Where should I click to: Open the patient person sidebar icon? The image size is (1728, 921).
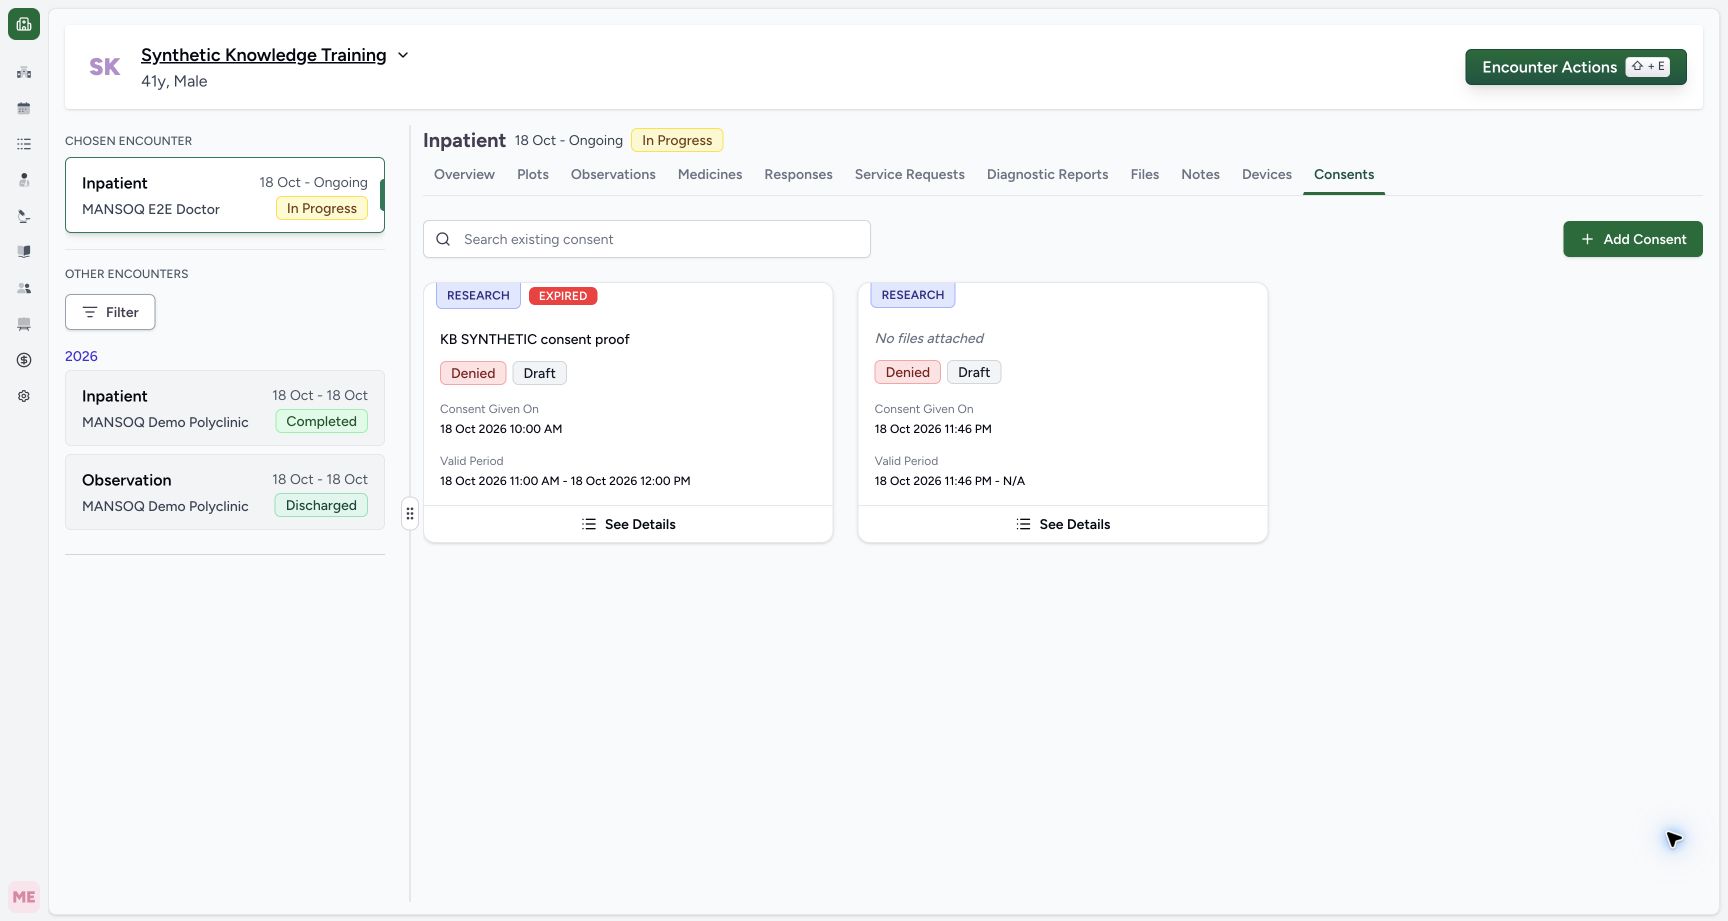tap(24, 180)
